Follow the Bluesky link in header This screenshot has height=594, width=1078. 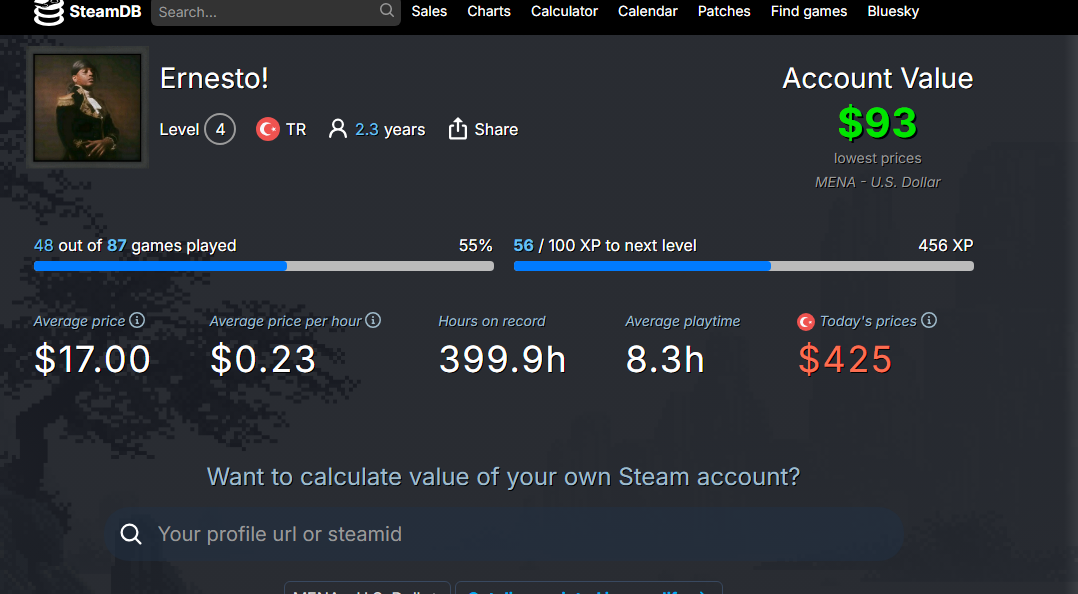click(x=893, y=11)
